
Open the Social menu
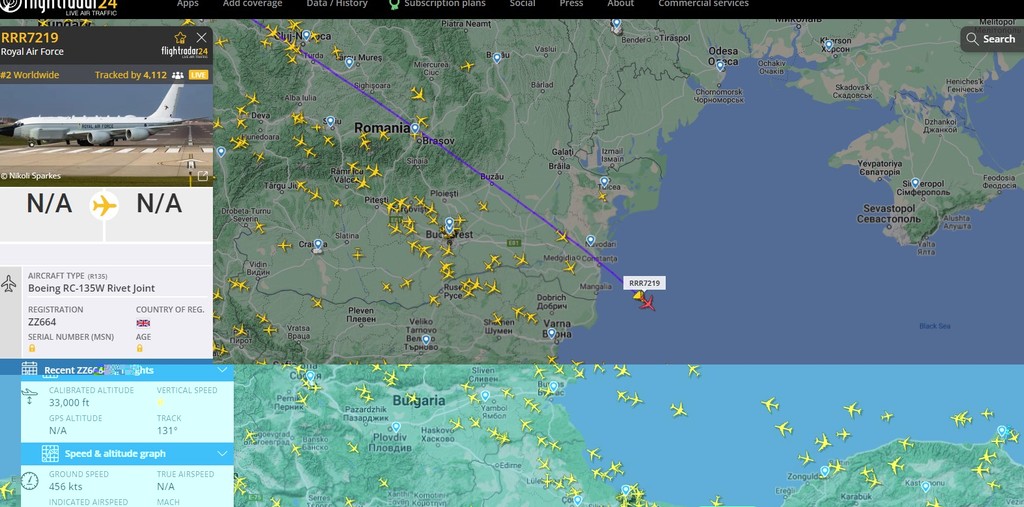click(x=522, y=4)
